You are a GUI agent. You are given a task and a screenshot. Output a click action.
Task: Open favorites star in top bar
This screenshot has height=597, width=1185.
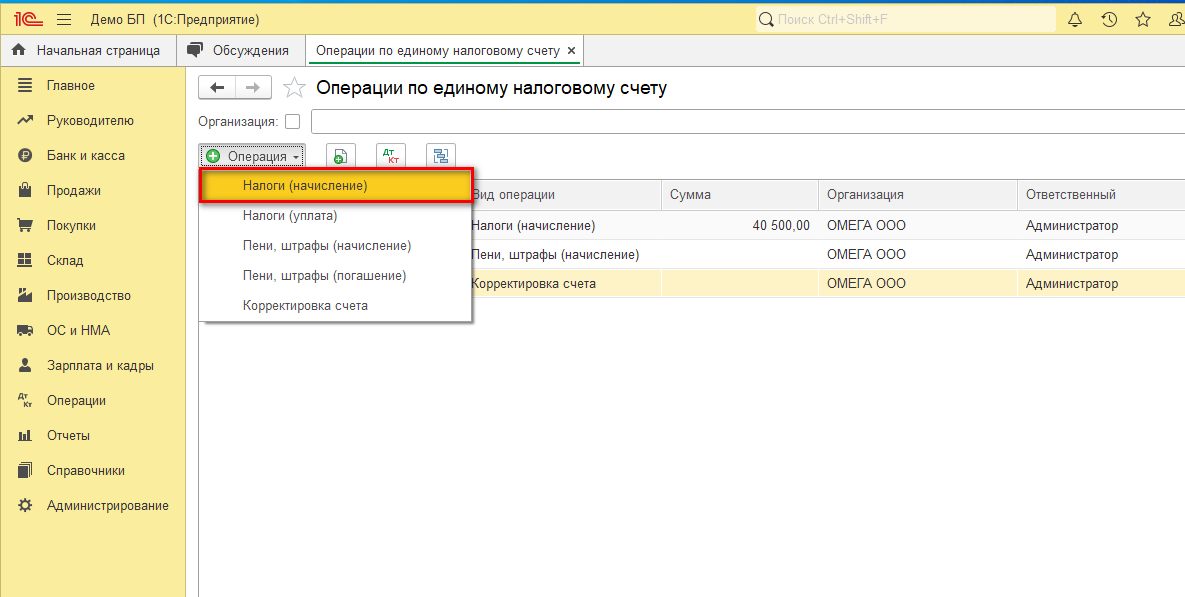pos(1143,20)
